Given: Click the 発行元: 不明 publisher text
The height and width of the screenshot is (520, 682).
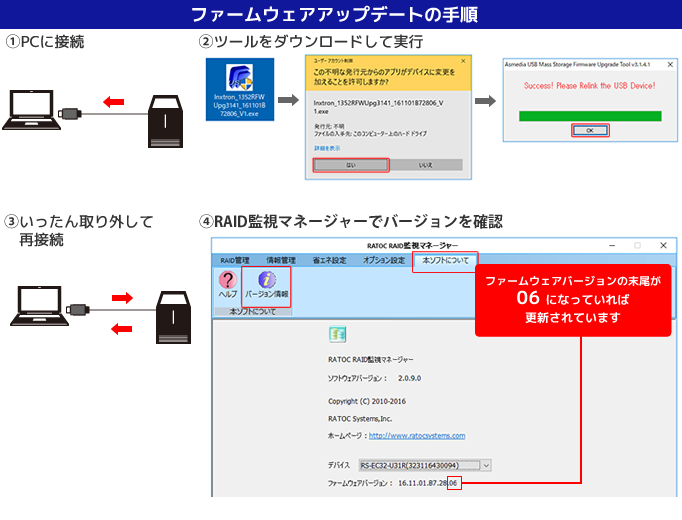Looking at the screenshot, I should click(x=329, y=126).
